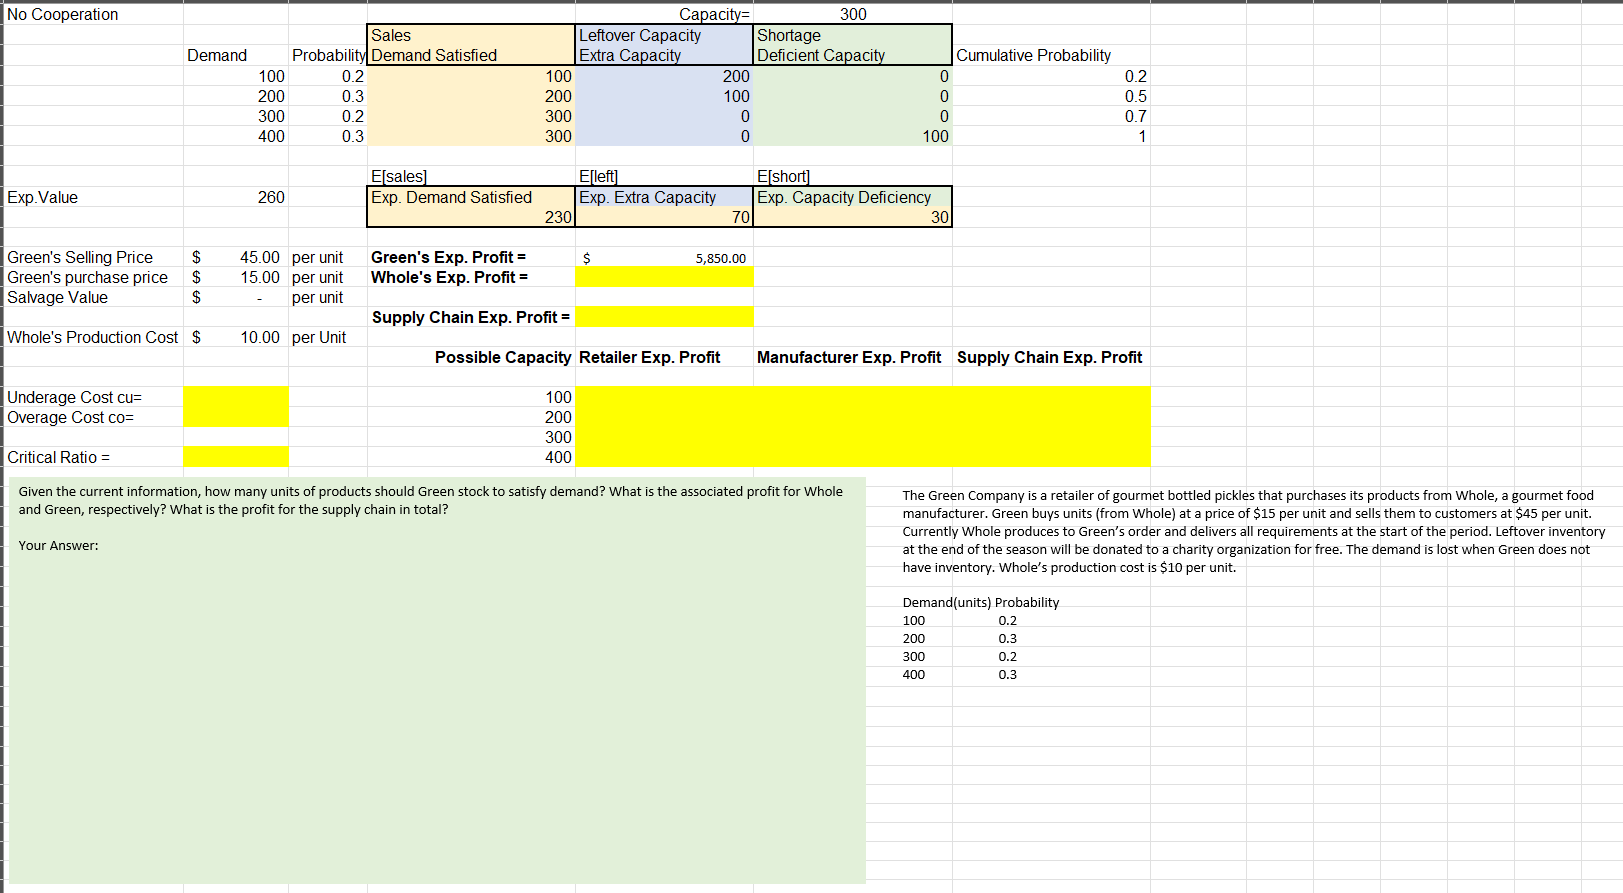Select the 'Sales' header cell

[471, 35]
